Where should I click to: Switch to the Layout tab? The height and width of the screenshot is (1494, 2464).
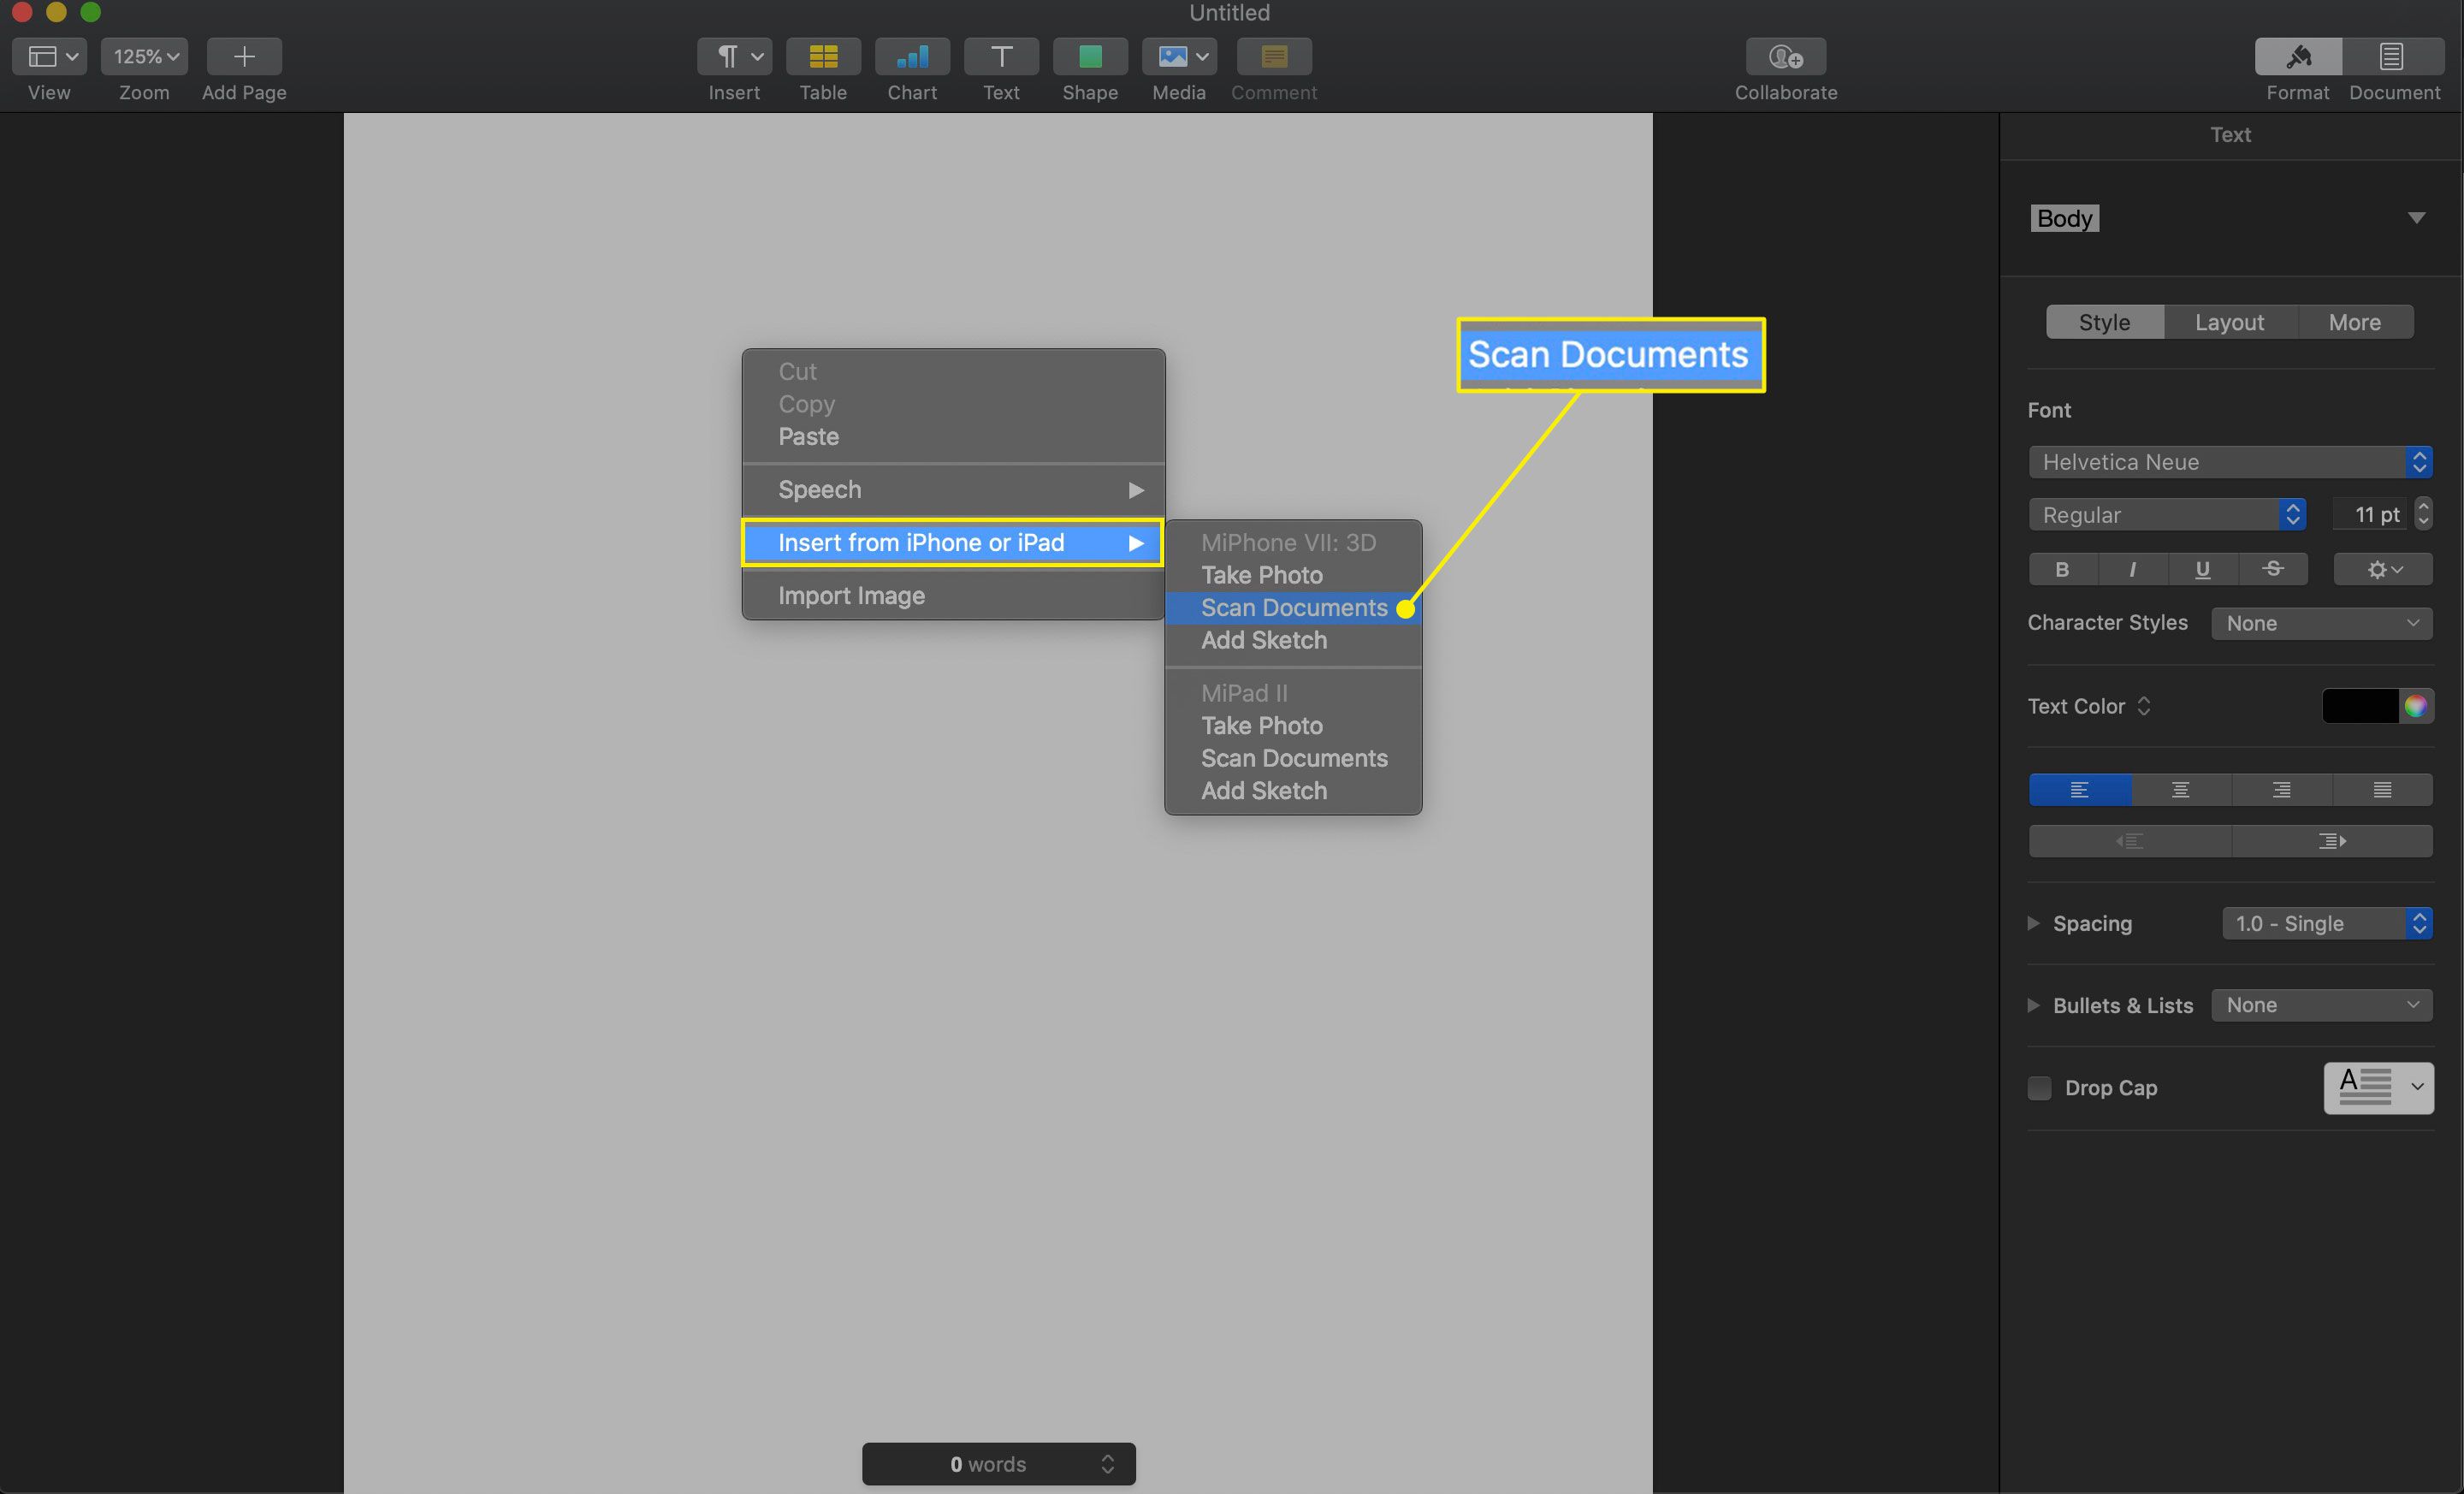[2229, 322]
